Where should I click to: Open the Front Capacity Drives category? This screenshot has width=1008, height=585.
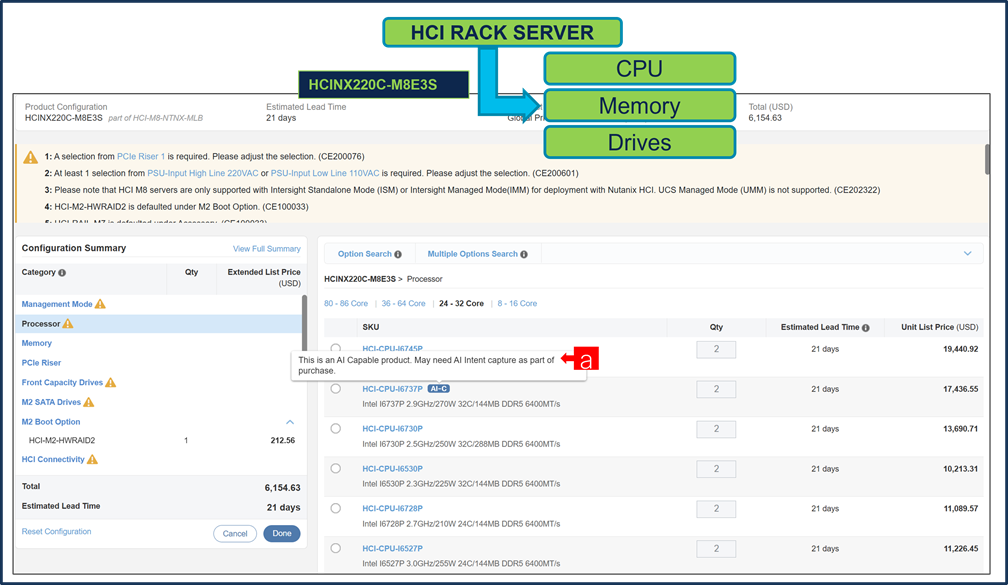pos(62,382)
